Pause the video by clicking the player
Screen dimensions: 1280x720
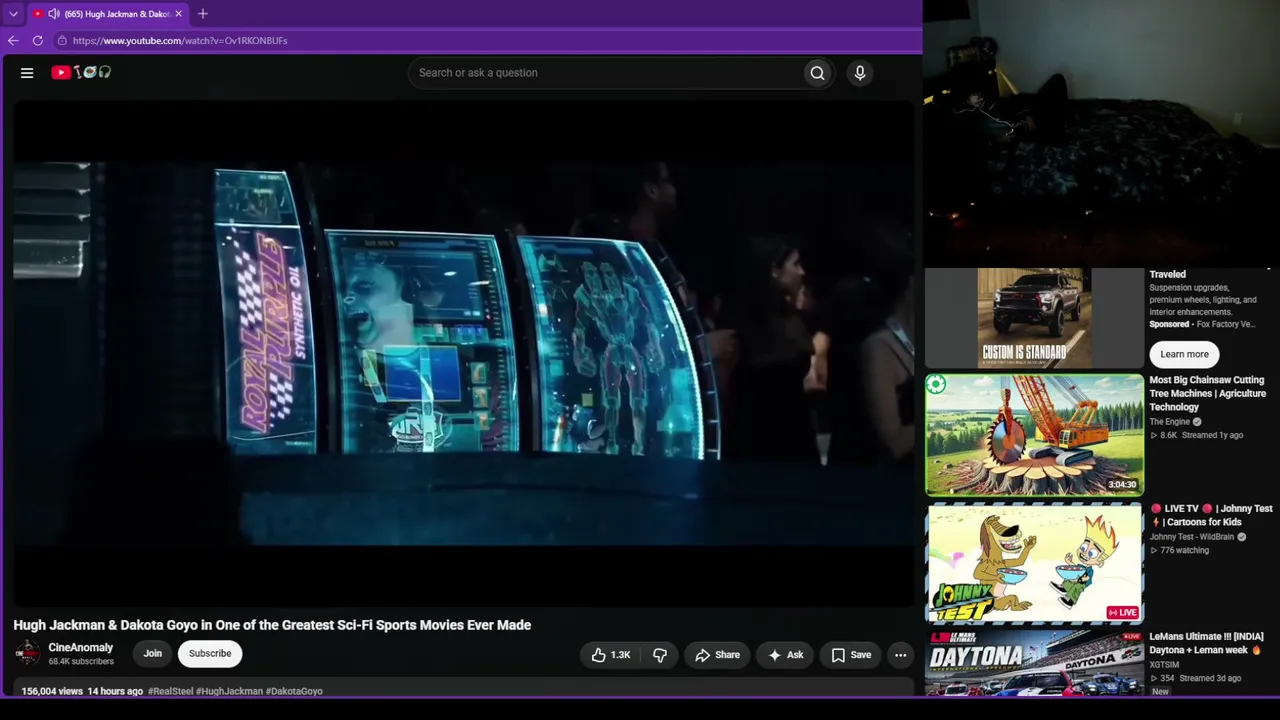pyautogui.click(x=464, y=353)
